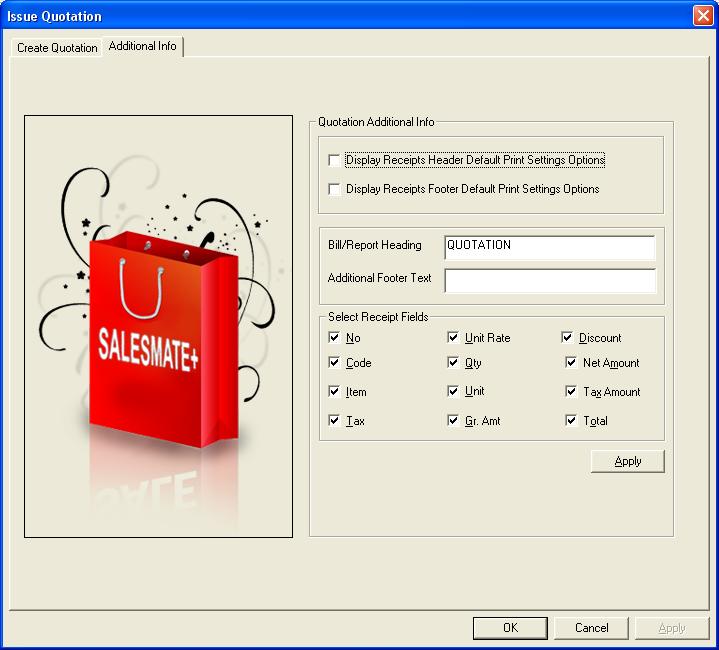Disable the Tax Amount checkbox
Image resolution: width=719 pixels, height=650 pixels.
[571, 391]
